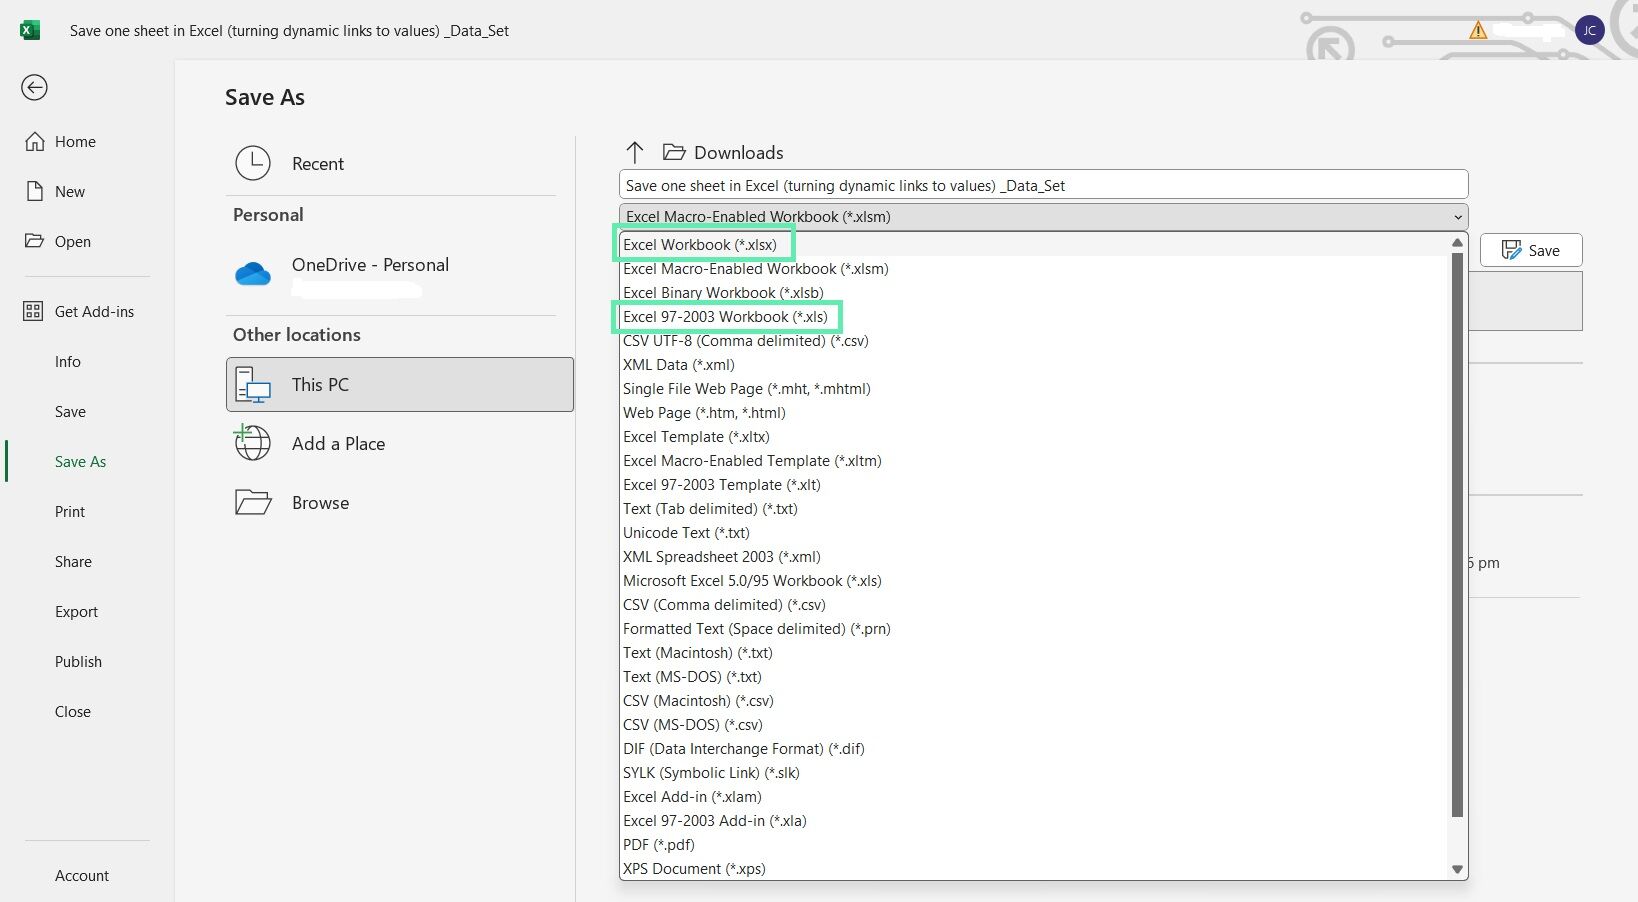Image resolution: width=1638 pixels, height=902 pixels.
Task: Choose Web Page (*.htm, *.html)
Action: tap(1034, 412)
